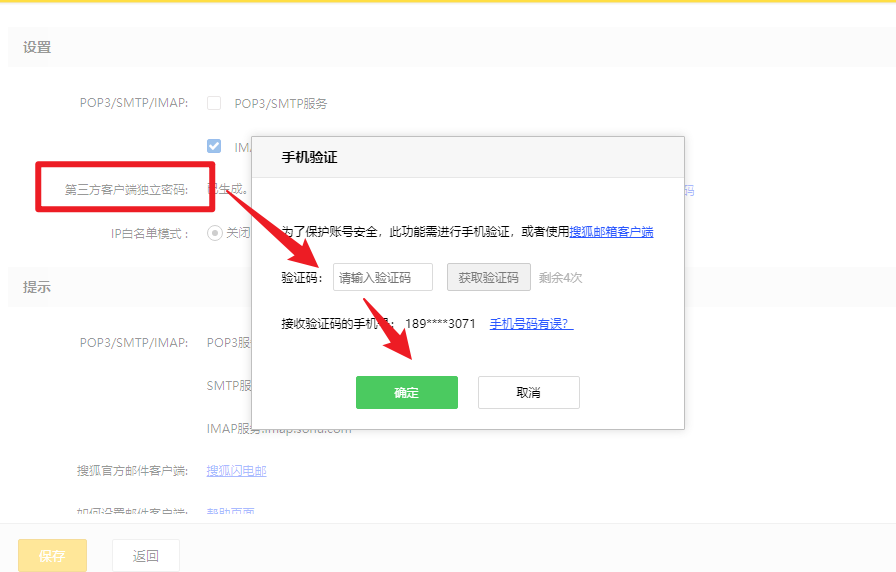The image size is (896, 572).
Task: Click the masked phone number 189****3071
Action: pyautogui.click(x=440, y=323)
